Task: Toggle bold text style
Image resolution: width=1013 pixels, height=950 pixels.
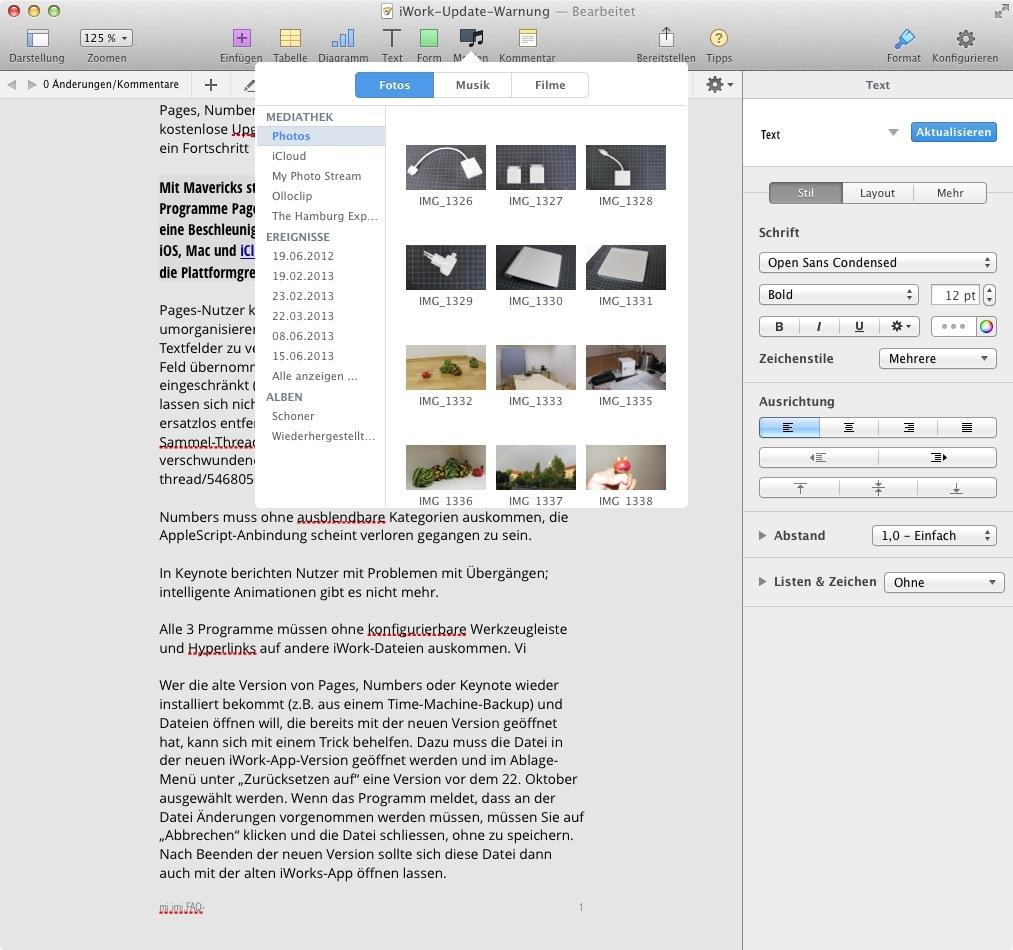Action: tap(779, 326)
